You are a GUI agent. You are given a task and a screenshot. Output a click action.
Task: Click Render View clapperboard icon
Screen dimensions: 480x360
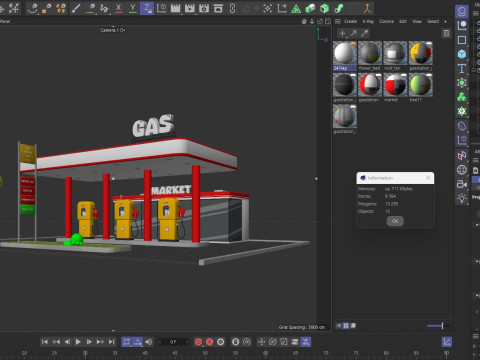pyautogui.click(x=175, y=8)
